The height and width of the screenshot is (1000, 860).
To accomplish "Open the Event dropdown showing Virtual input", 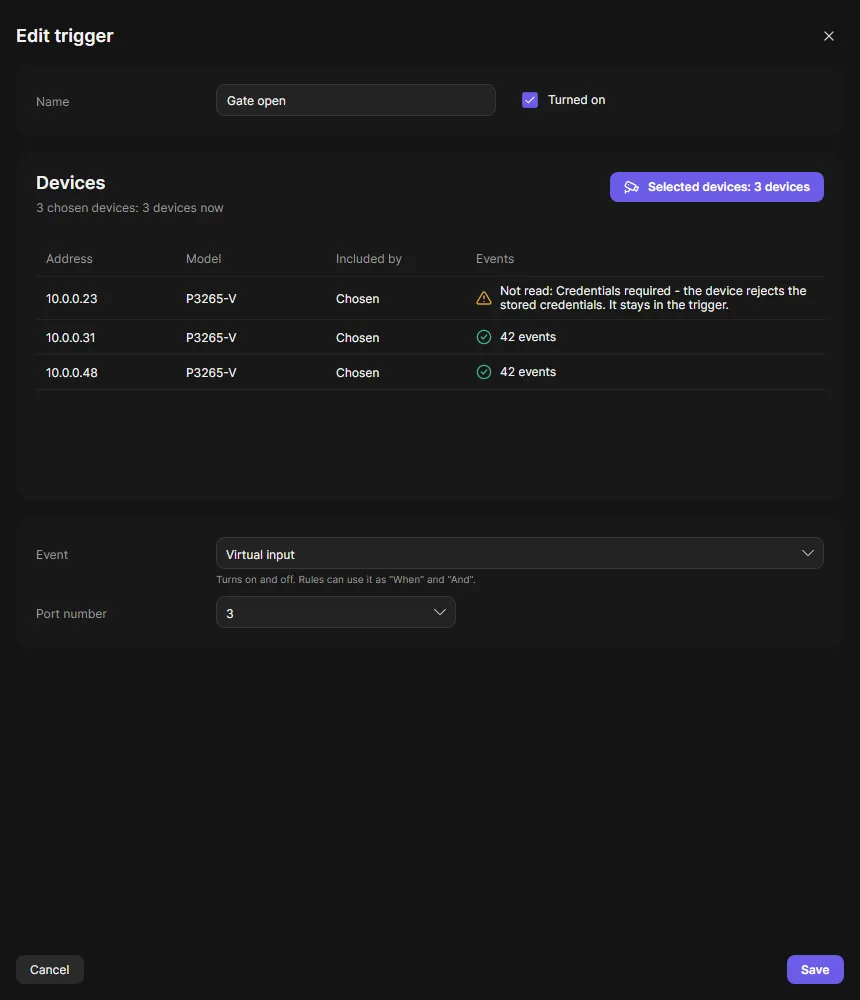I will [519, 553].
